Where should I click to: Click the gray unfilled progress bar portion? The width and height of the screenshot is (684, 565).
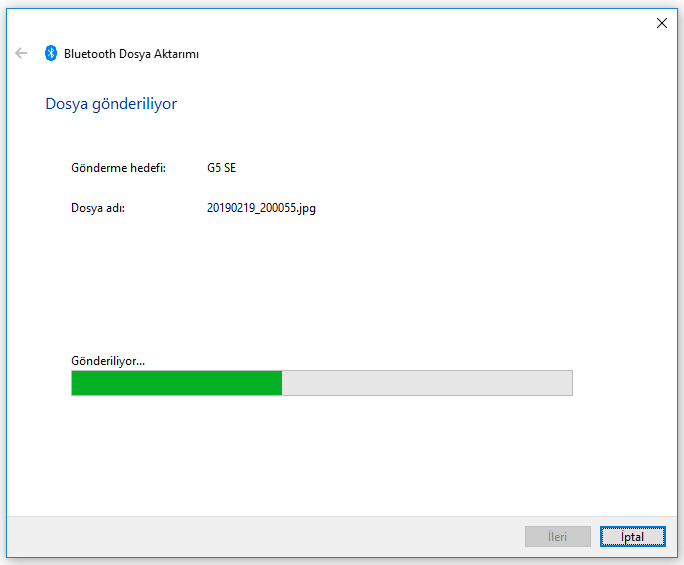427,383
